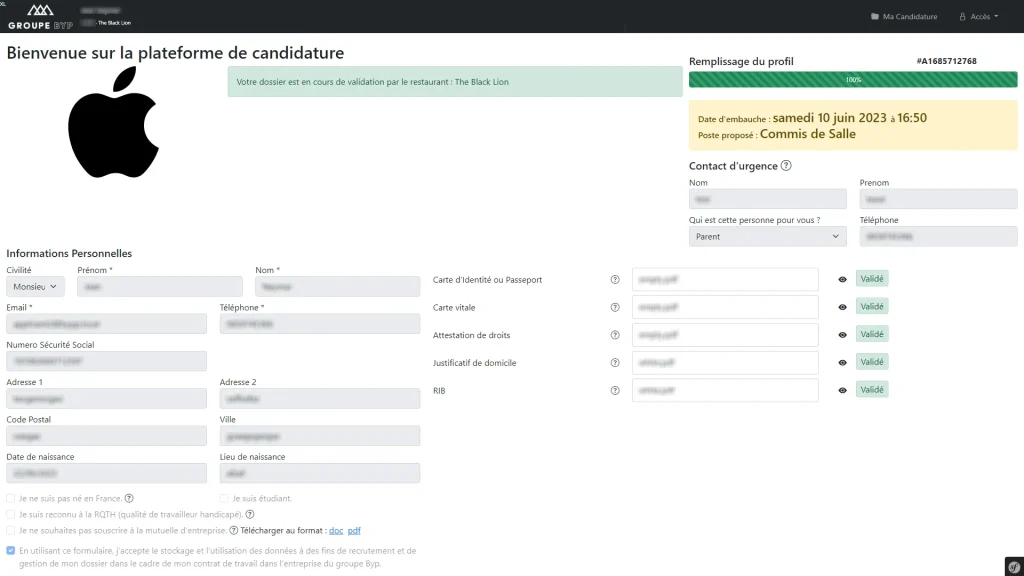1024x576 pixels.
Task: Click the Code Postal input field
Action: point(106,436)
